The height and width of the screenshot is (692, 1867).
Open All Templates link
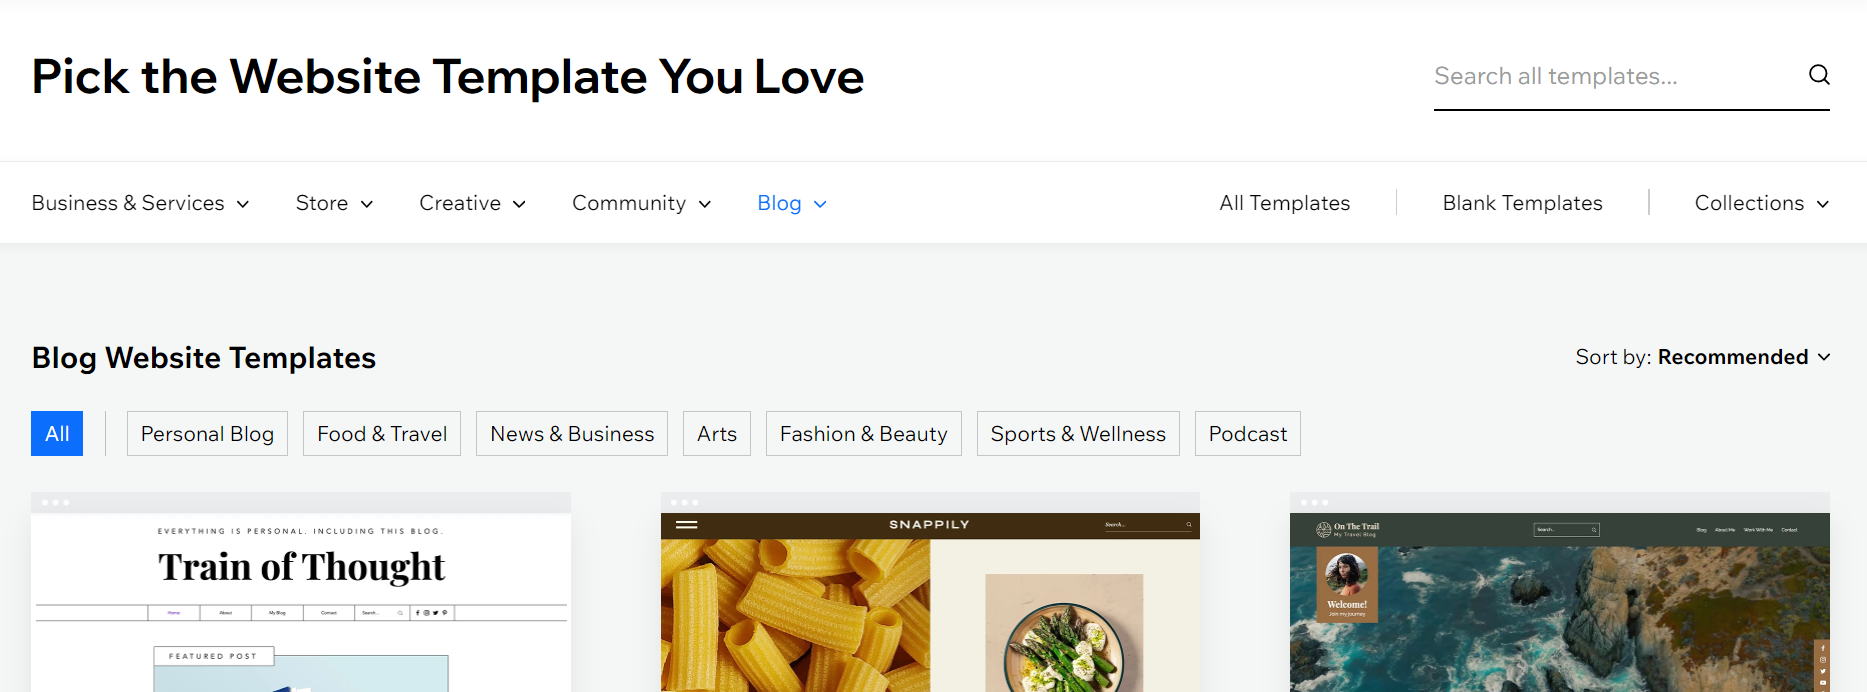tap(1284, 203)
